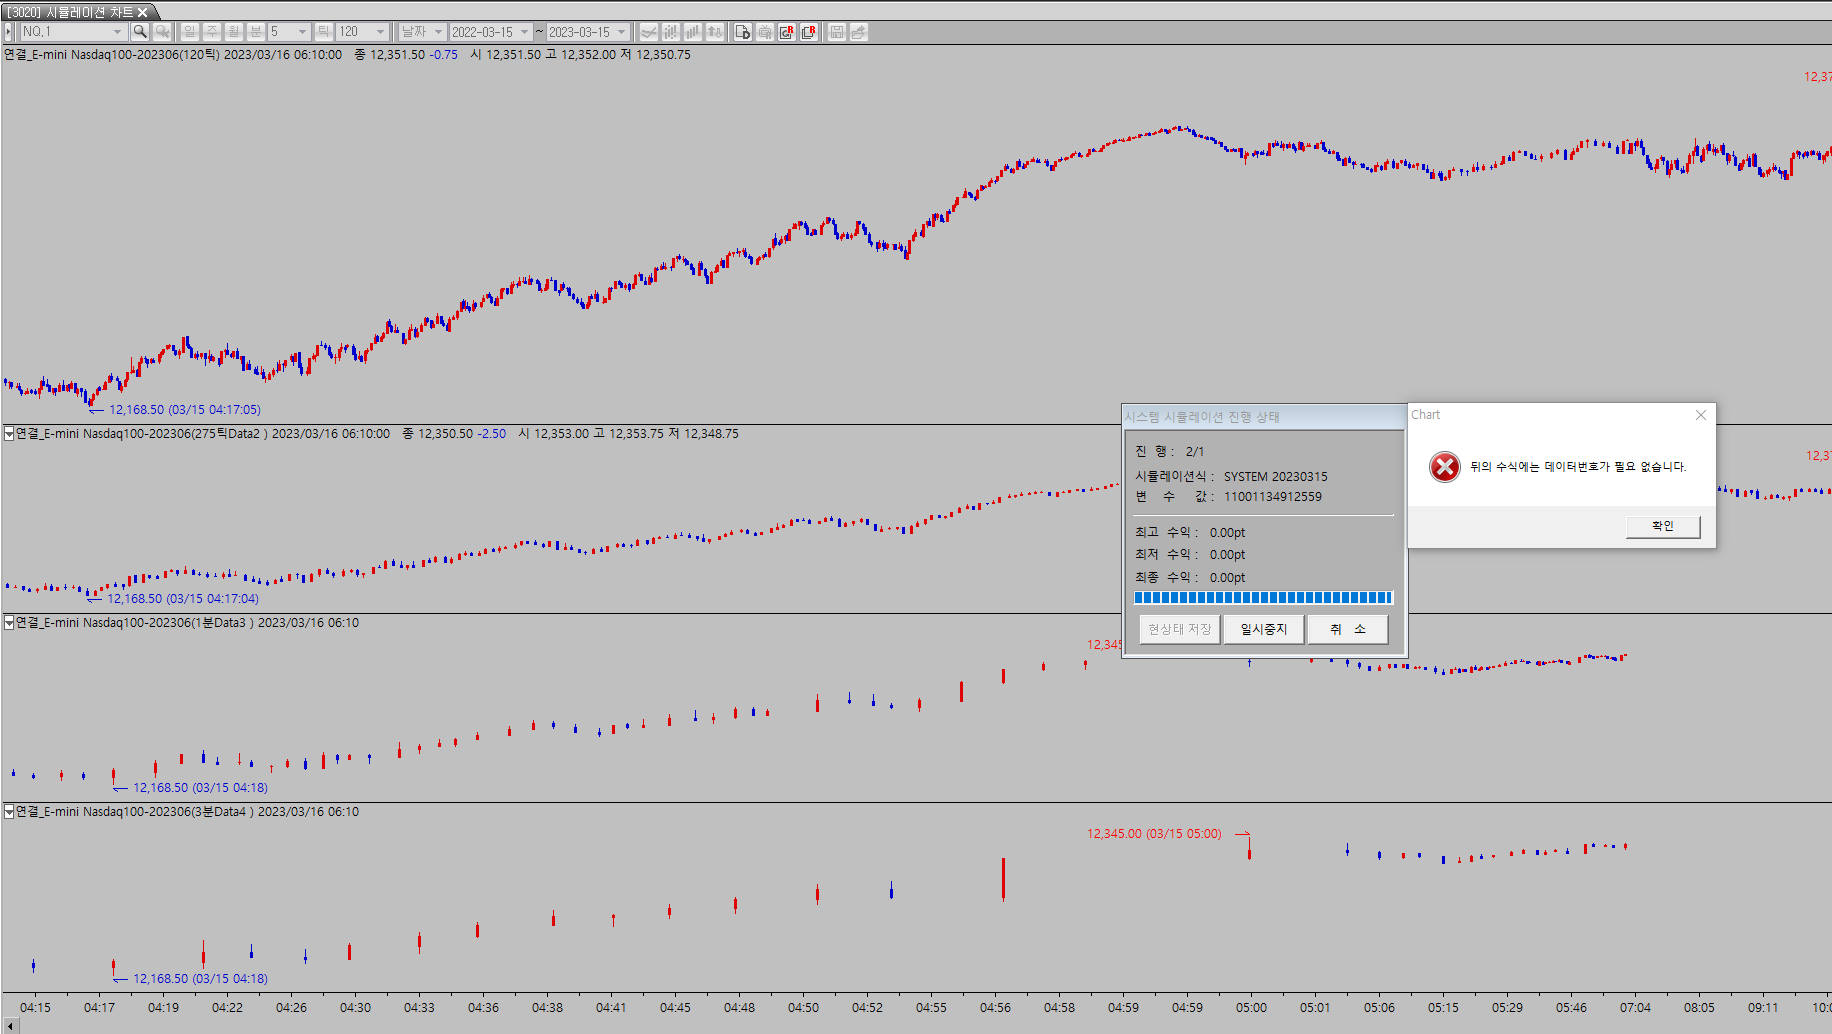1832x1034 pixels.
Task: Click the save disk icon in toolbar
Action: pyautogui.click(x=837, y=32)
